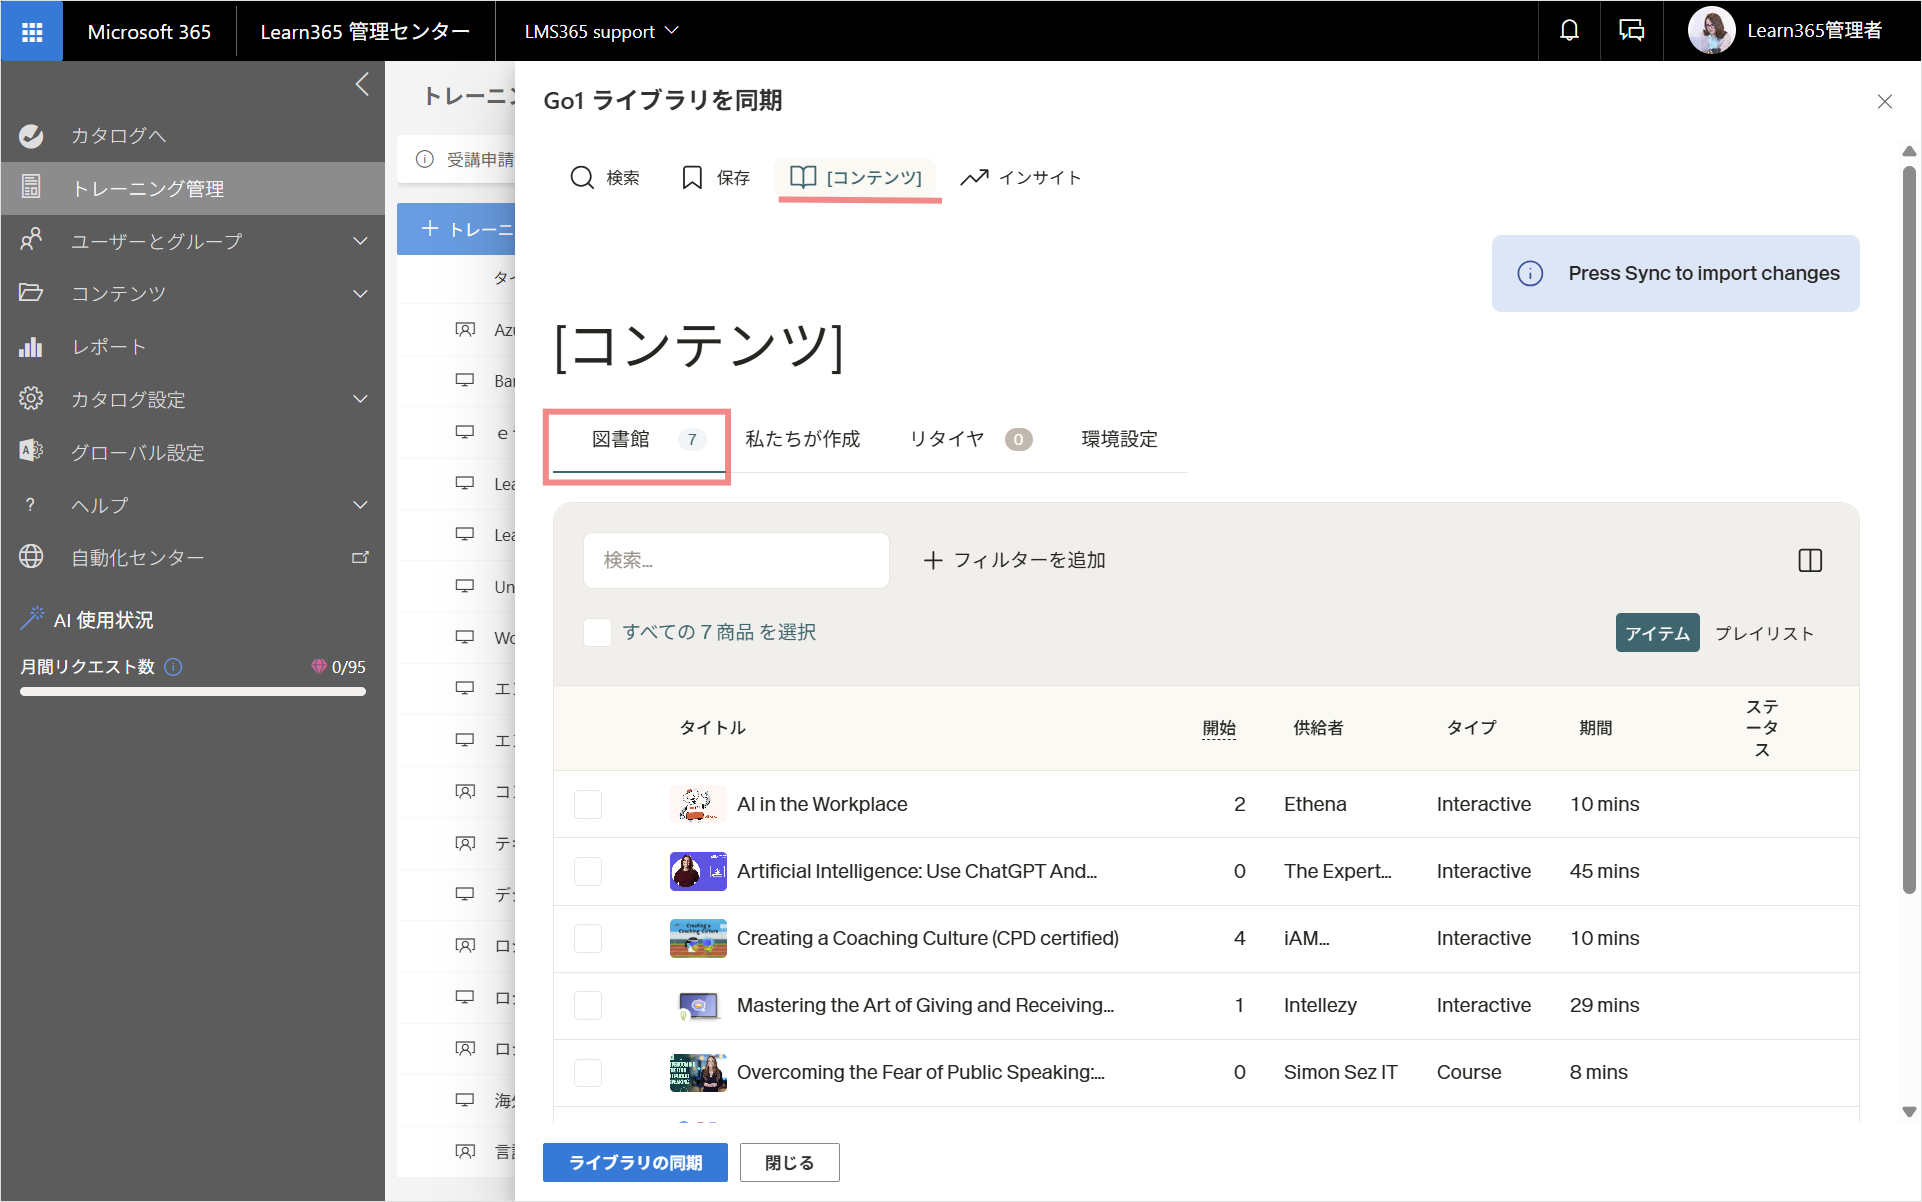The height and width of the screenshot is (1202, 1922).
Task: Click the AI 使用状況 magic wand icon
Action: tap(32, 619)
